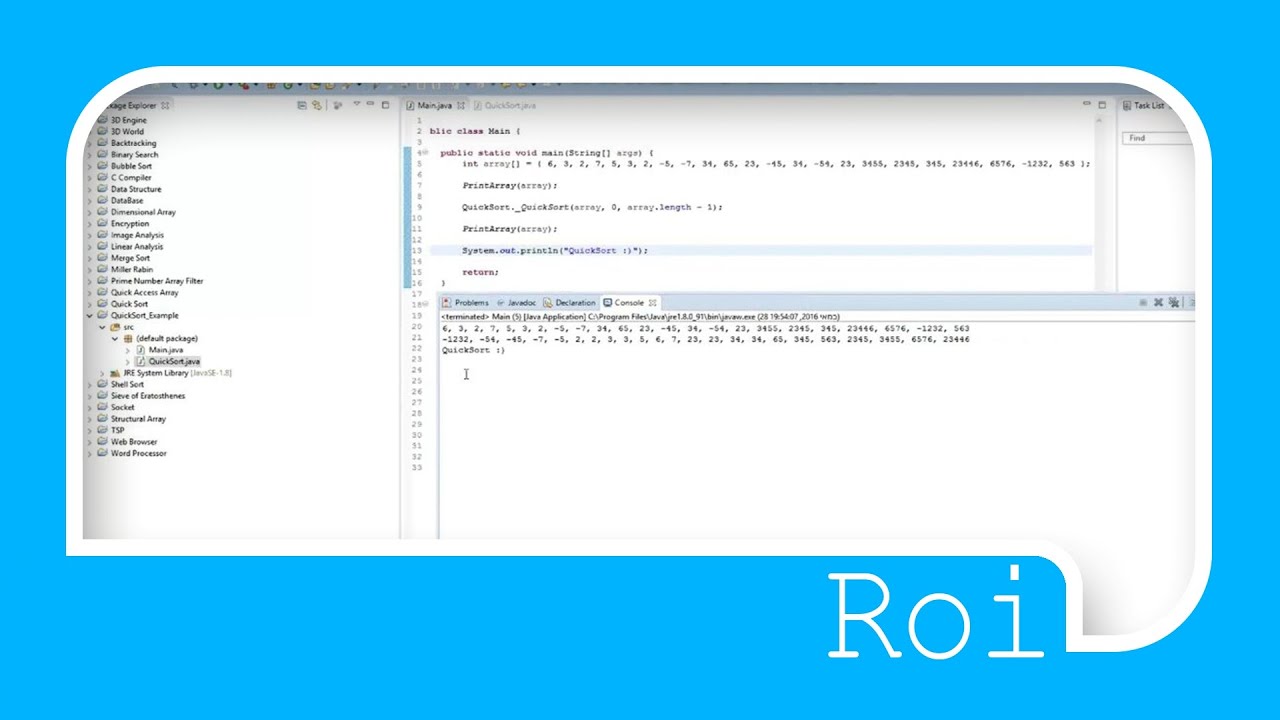
Task: Open the Problems tab
Action: click(466, 302)
